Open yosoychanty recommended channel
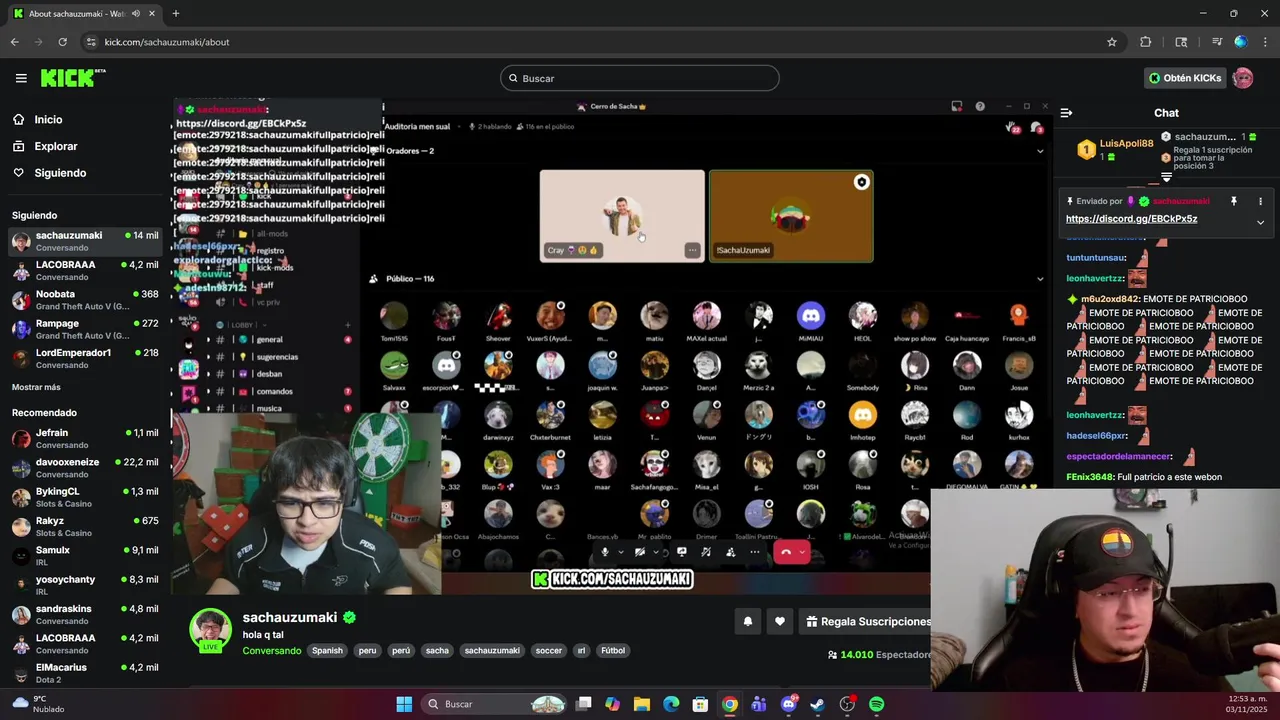 [x=85, y=585]
